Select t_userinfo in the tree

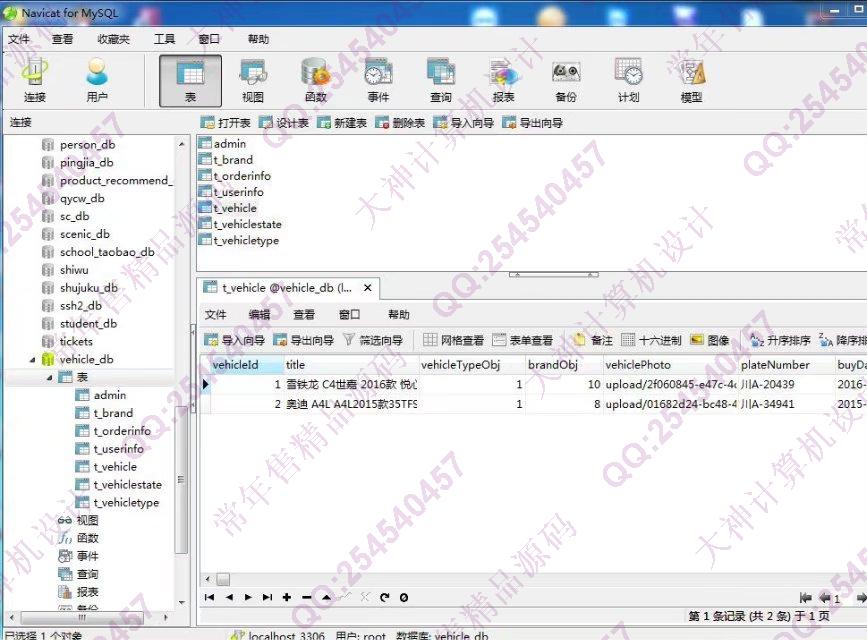118,449
